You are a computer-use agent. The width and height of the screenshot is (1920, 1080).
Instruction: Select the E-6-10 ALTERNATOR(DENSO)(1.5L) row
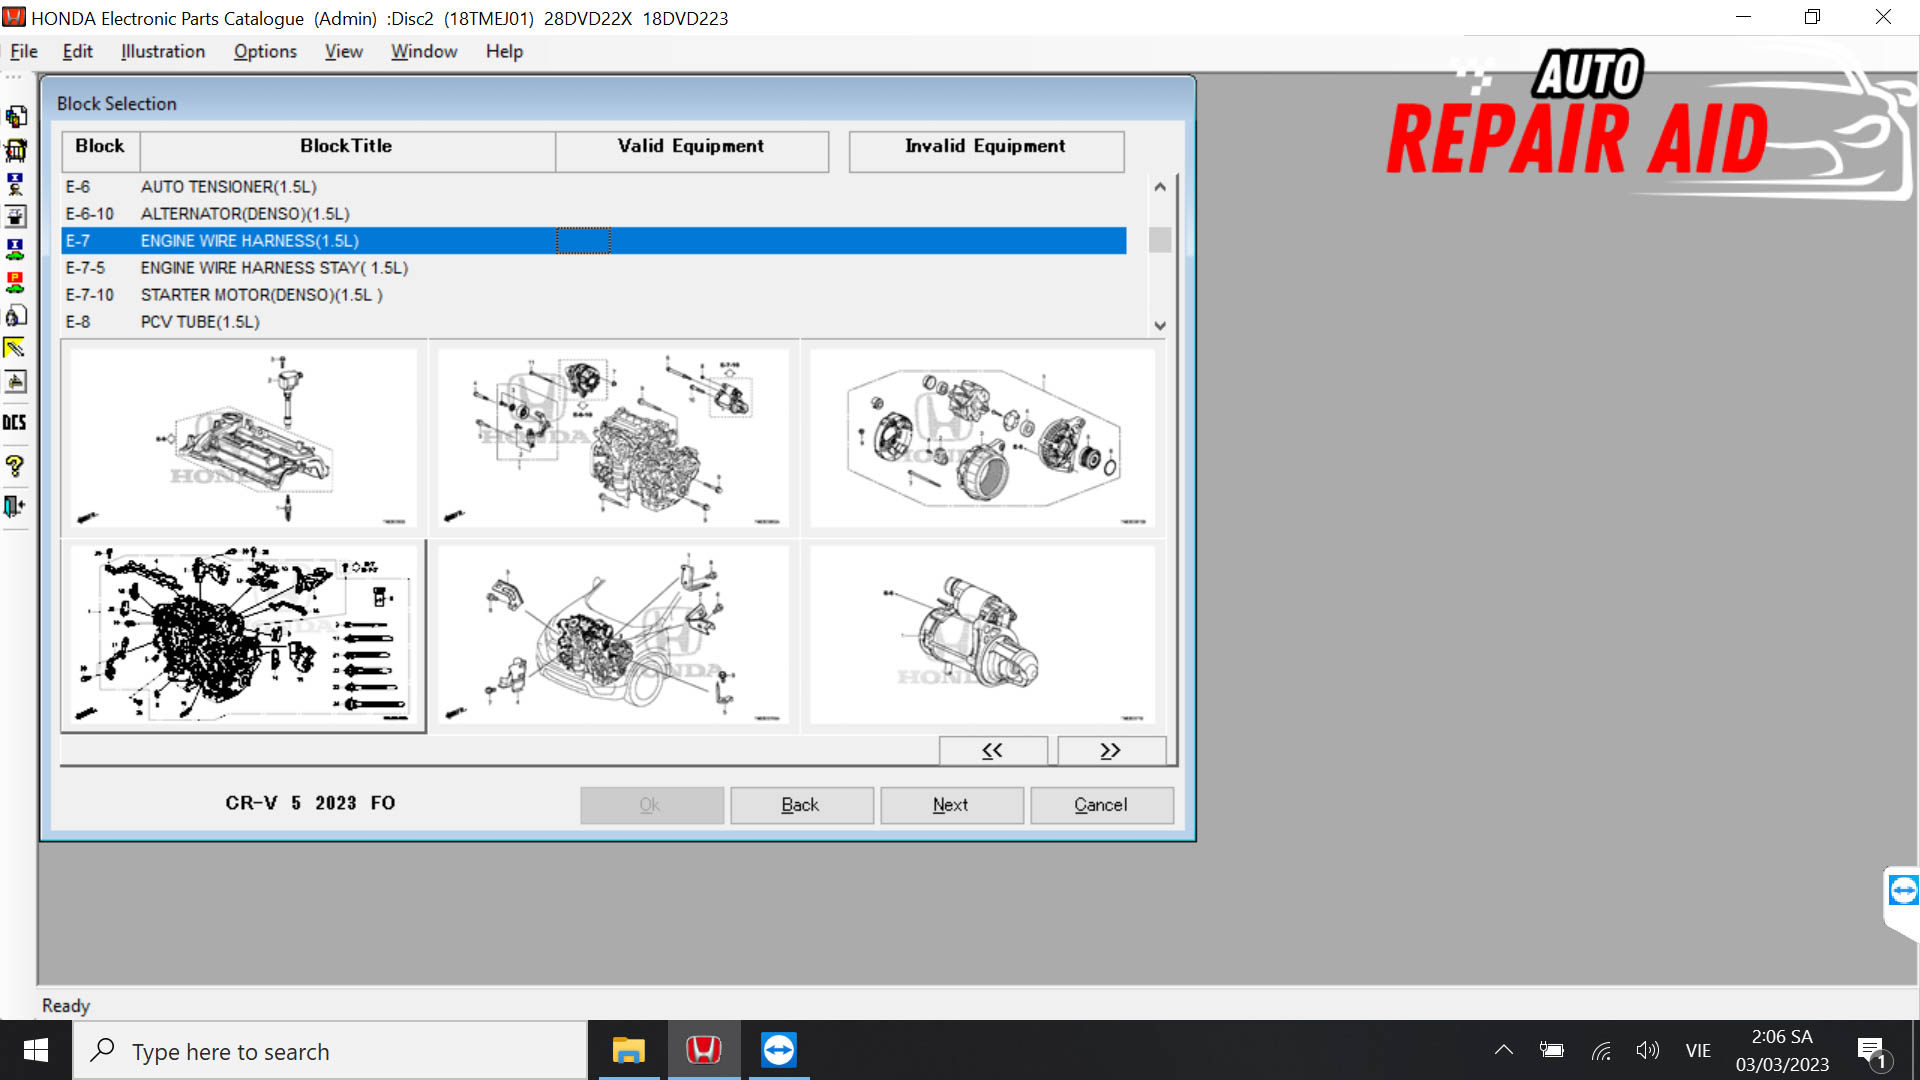pyautogui.click(x=594, y=214)
